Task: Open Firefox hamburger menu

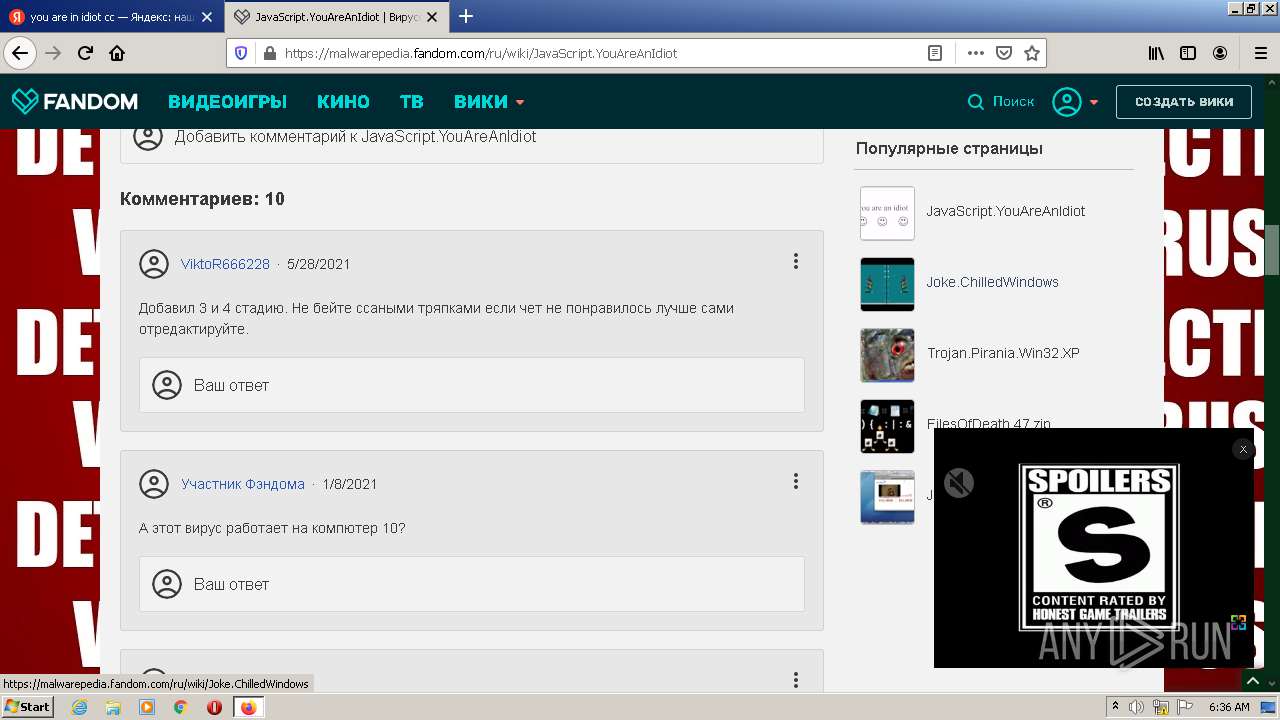Action: pos(1260,53)
